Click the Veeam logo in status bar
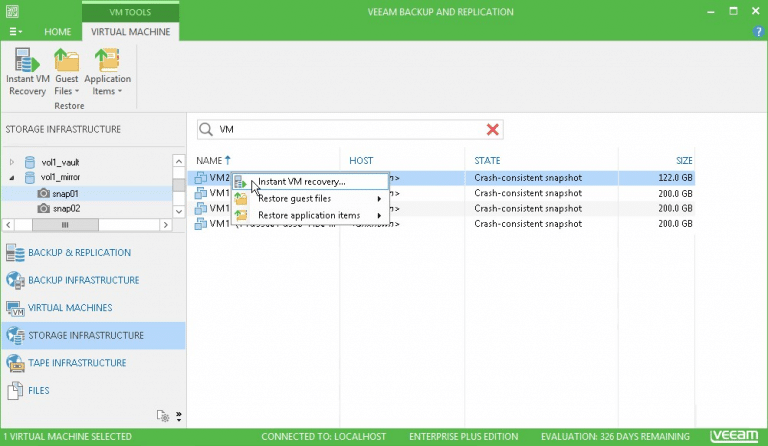768x446 pixels. coord(734,436)
